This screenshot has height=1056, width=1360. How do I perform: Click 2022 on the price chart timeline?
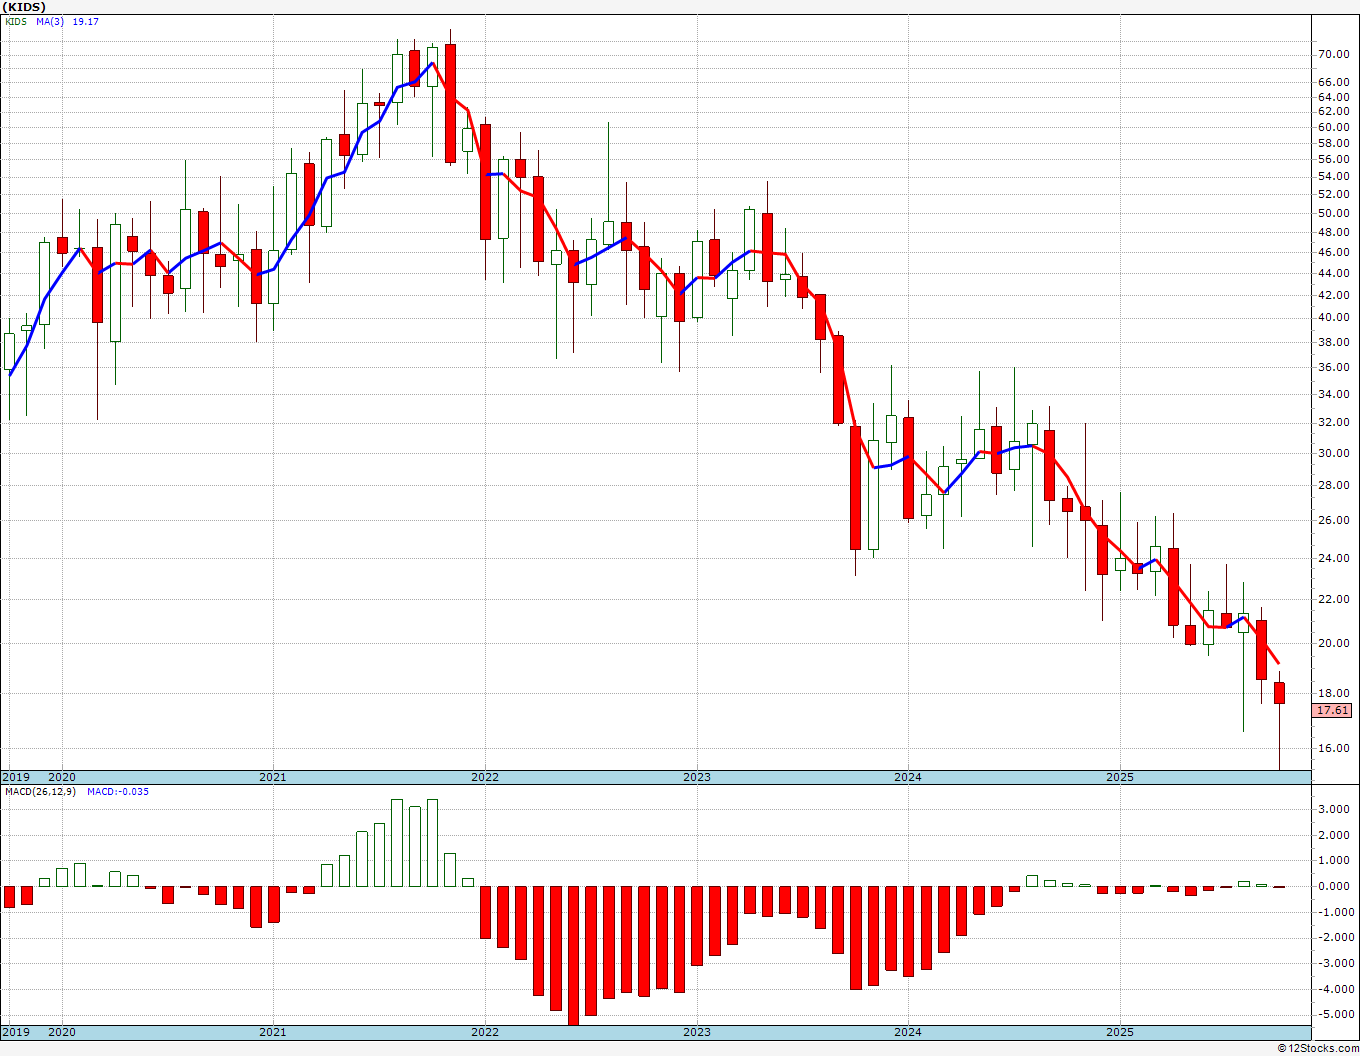tap(485, 777)
